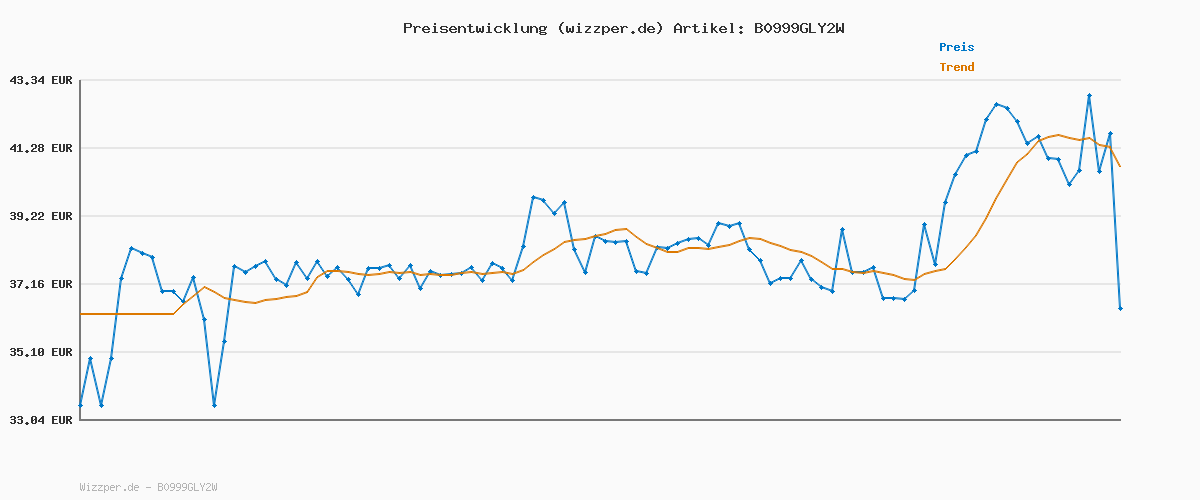This screenshot has width=1200, height=500.
Task: Click the Wizzper.de footer watermark text
Action: pos(109,487)
